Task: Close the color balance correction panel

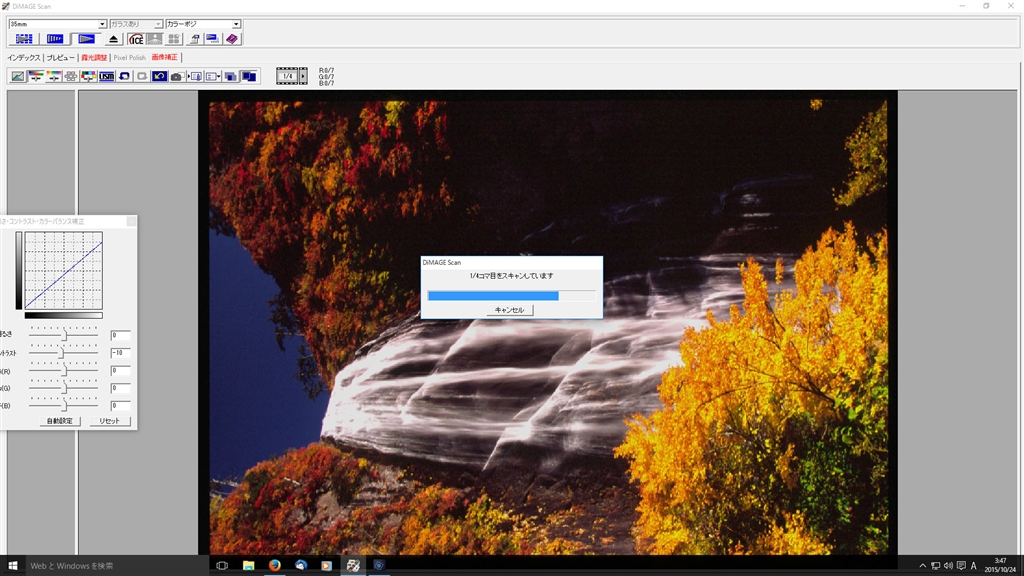Action: (131, 221)
